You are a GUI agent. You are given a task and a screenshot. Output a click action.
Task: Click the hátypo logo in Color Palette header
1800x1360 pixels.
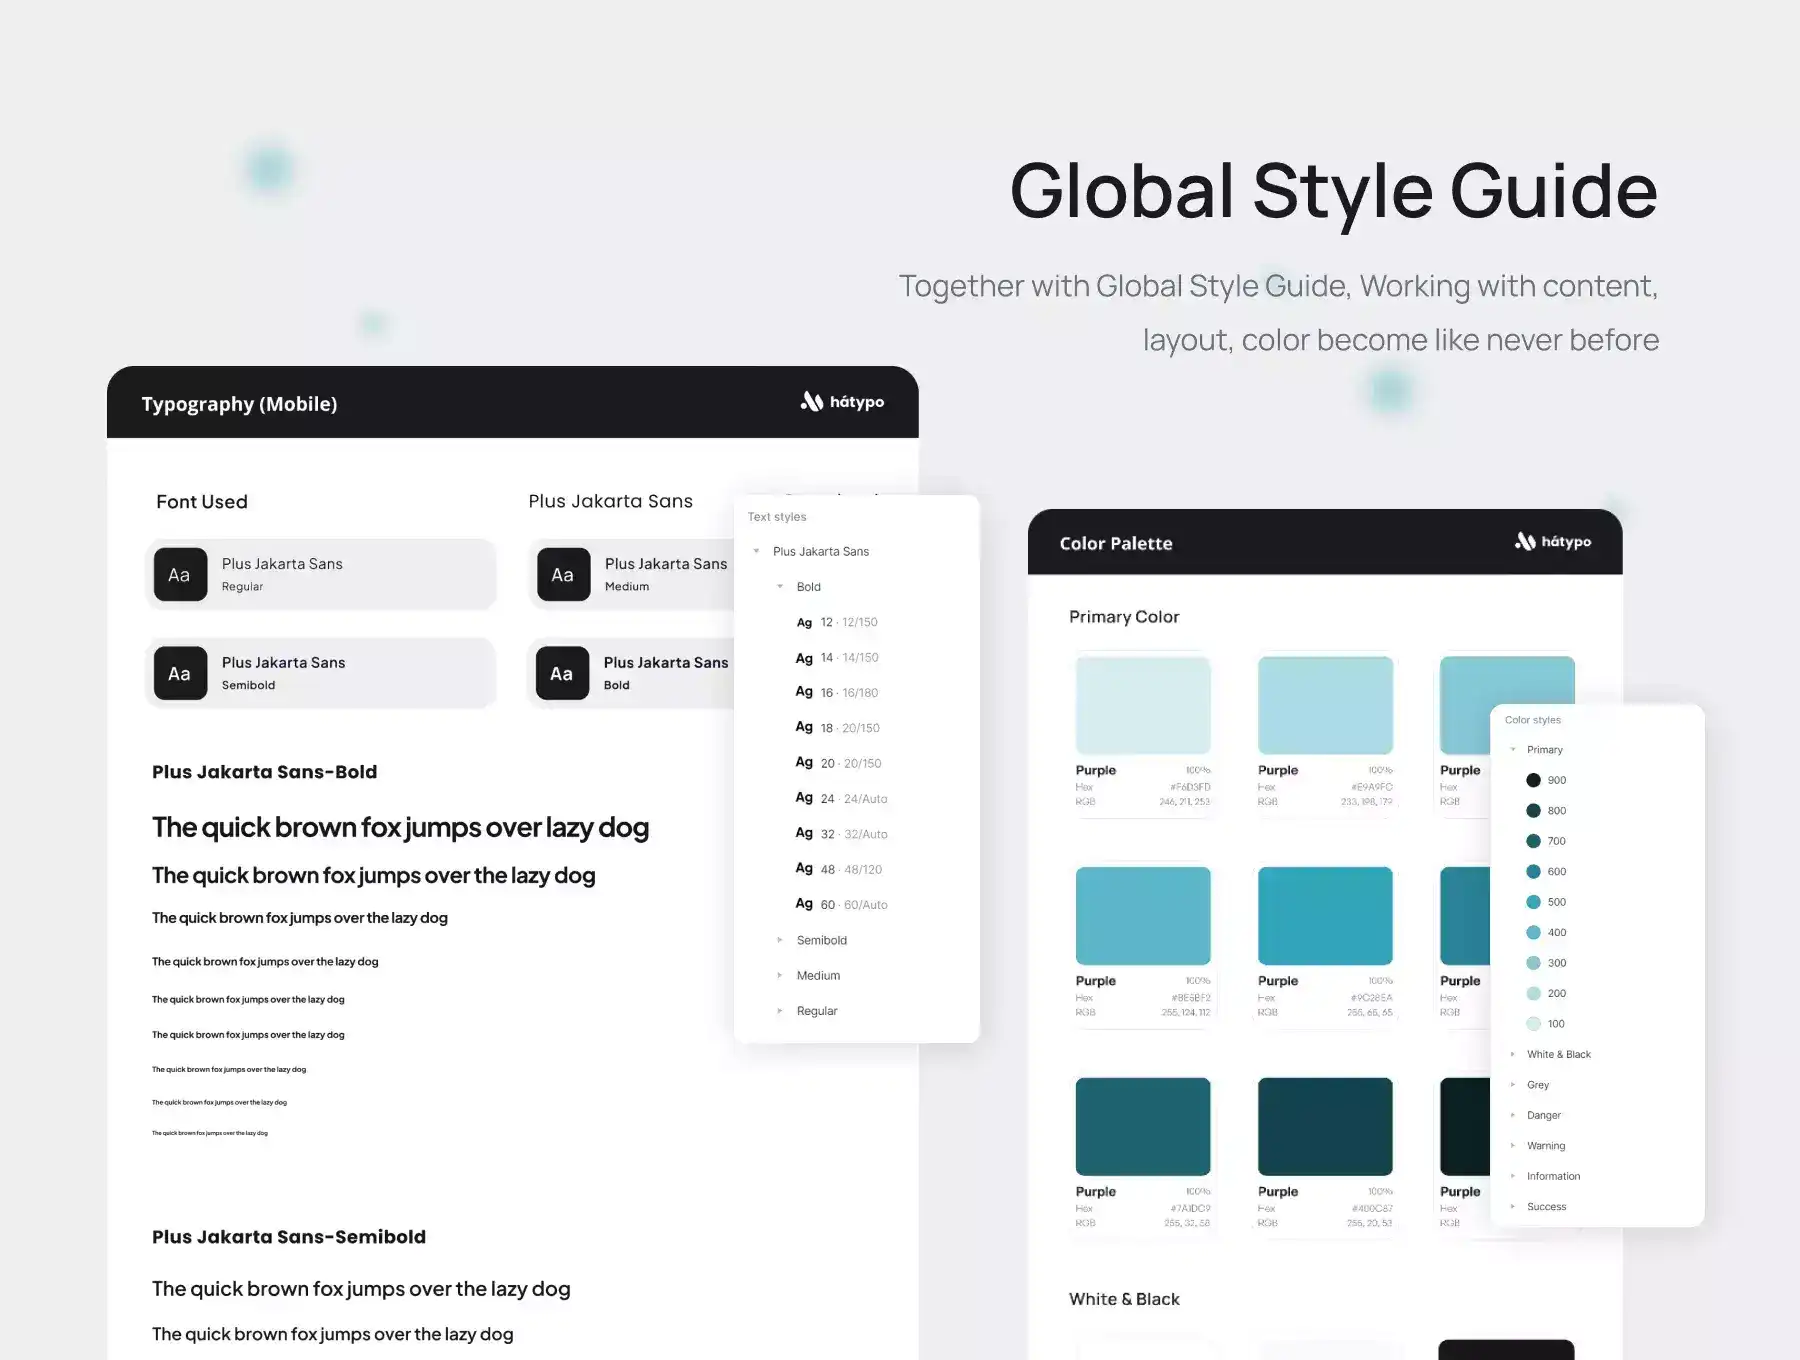tap(1552, 542)
